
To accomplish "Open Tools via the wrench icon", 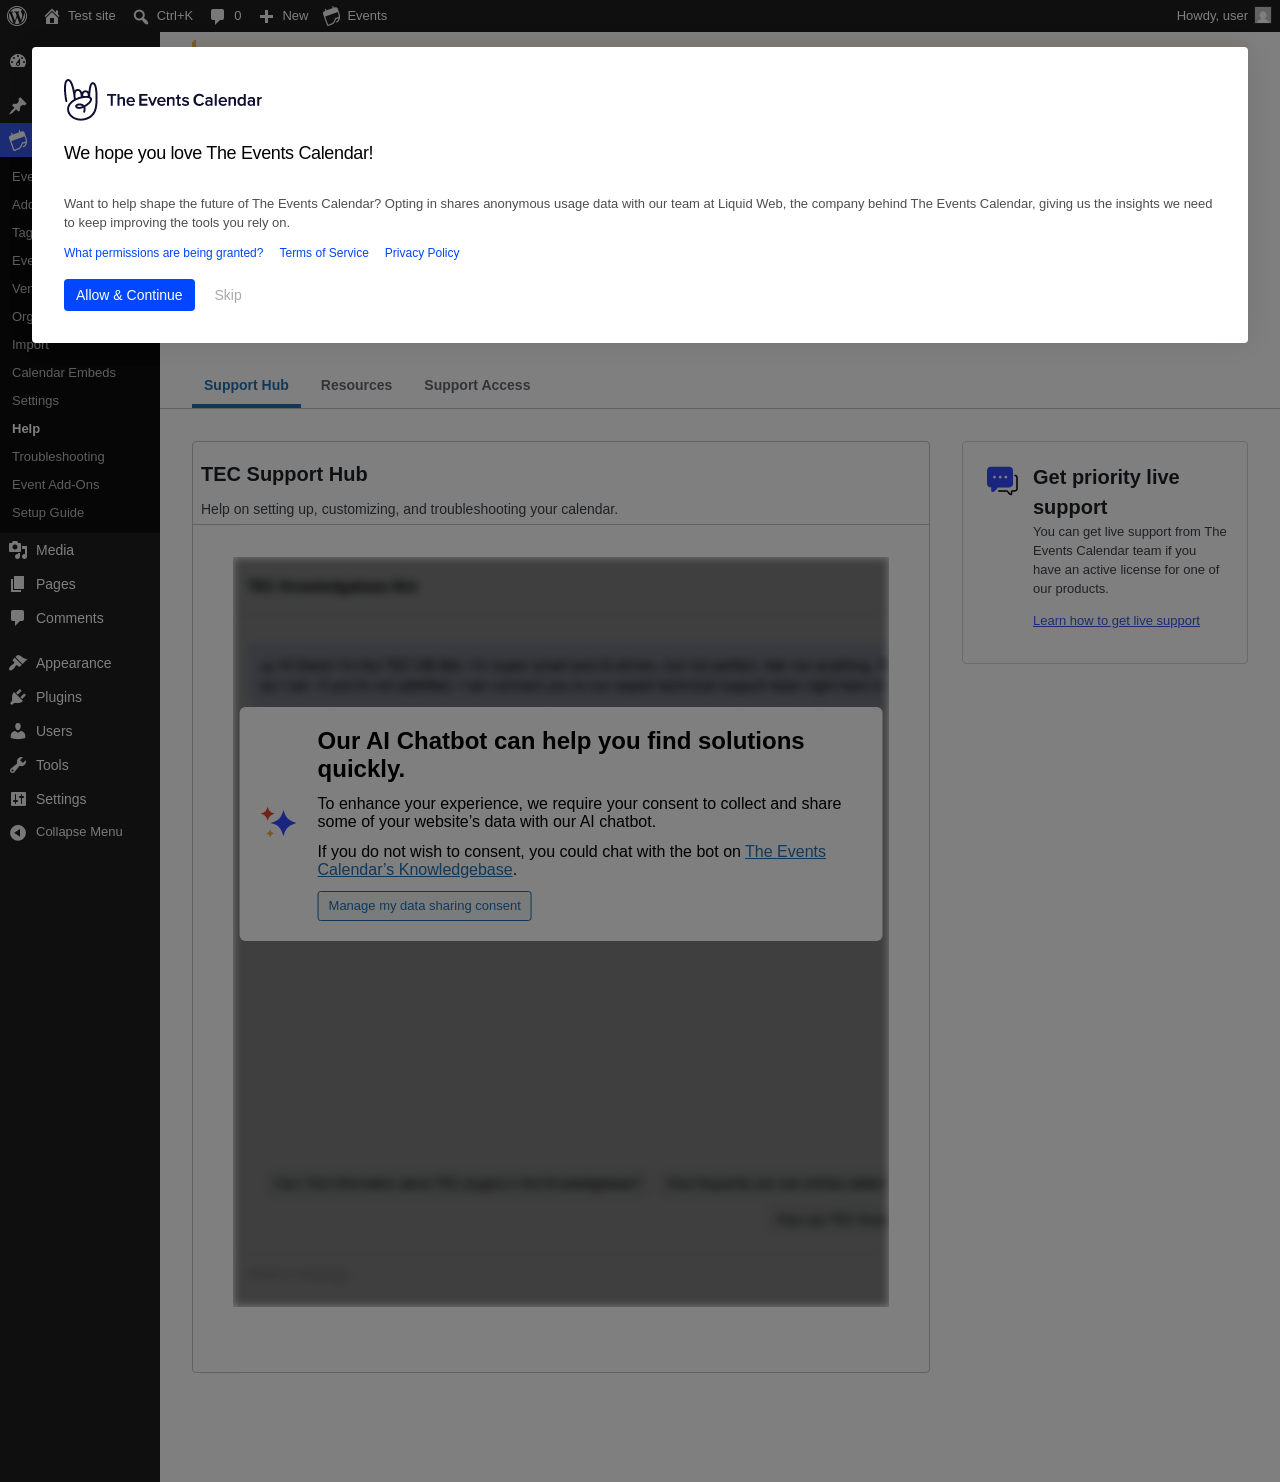I will pyautogui.click(x=18, y=765).
